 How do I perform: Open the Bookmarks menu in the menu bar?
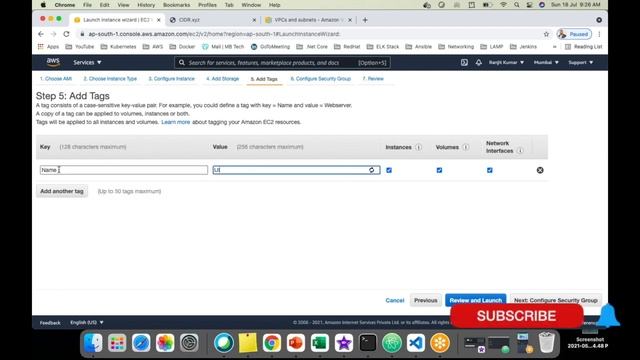pos(176,5)
